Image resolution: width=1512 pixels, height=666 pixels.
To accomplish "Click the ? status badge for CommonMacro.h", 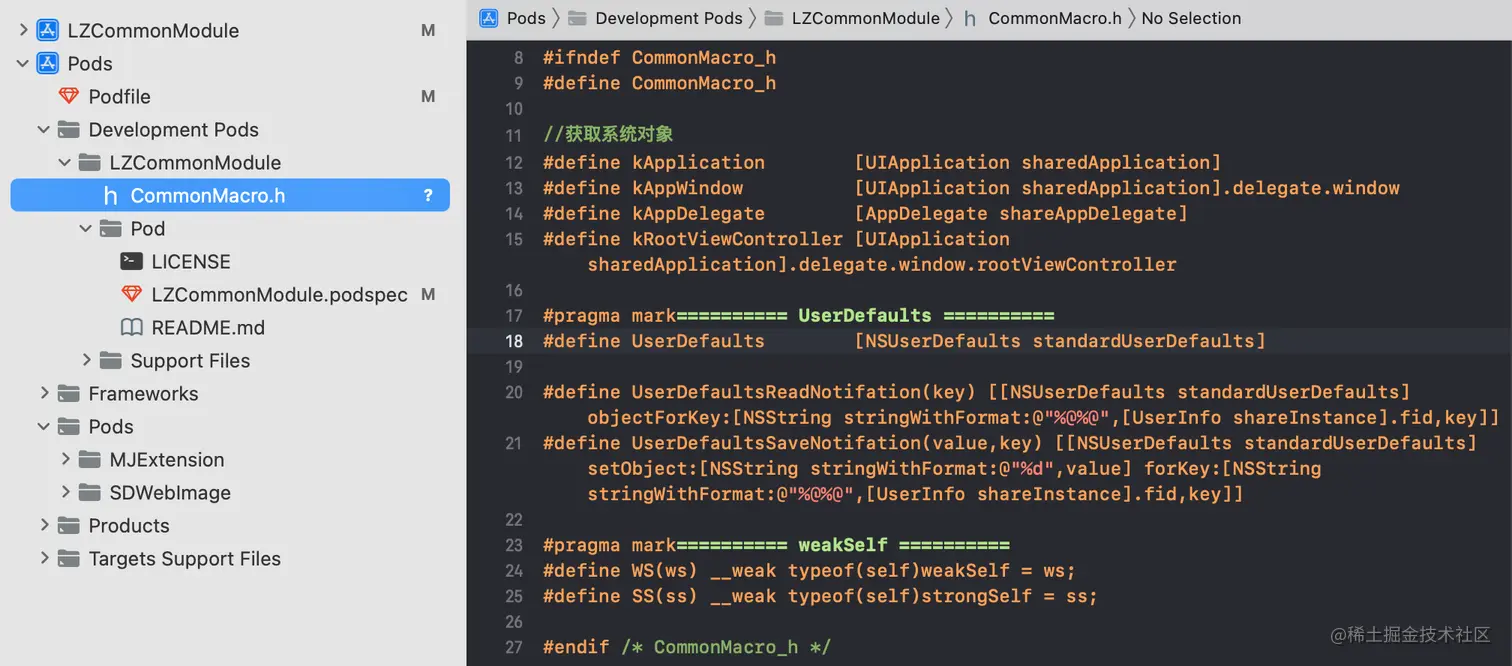I will [x=428, y=195].
